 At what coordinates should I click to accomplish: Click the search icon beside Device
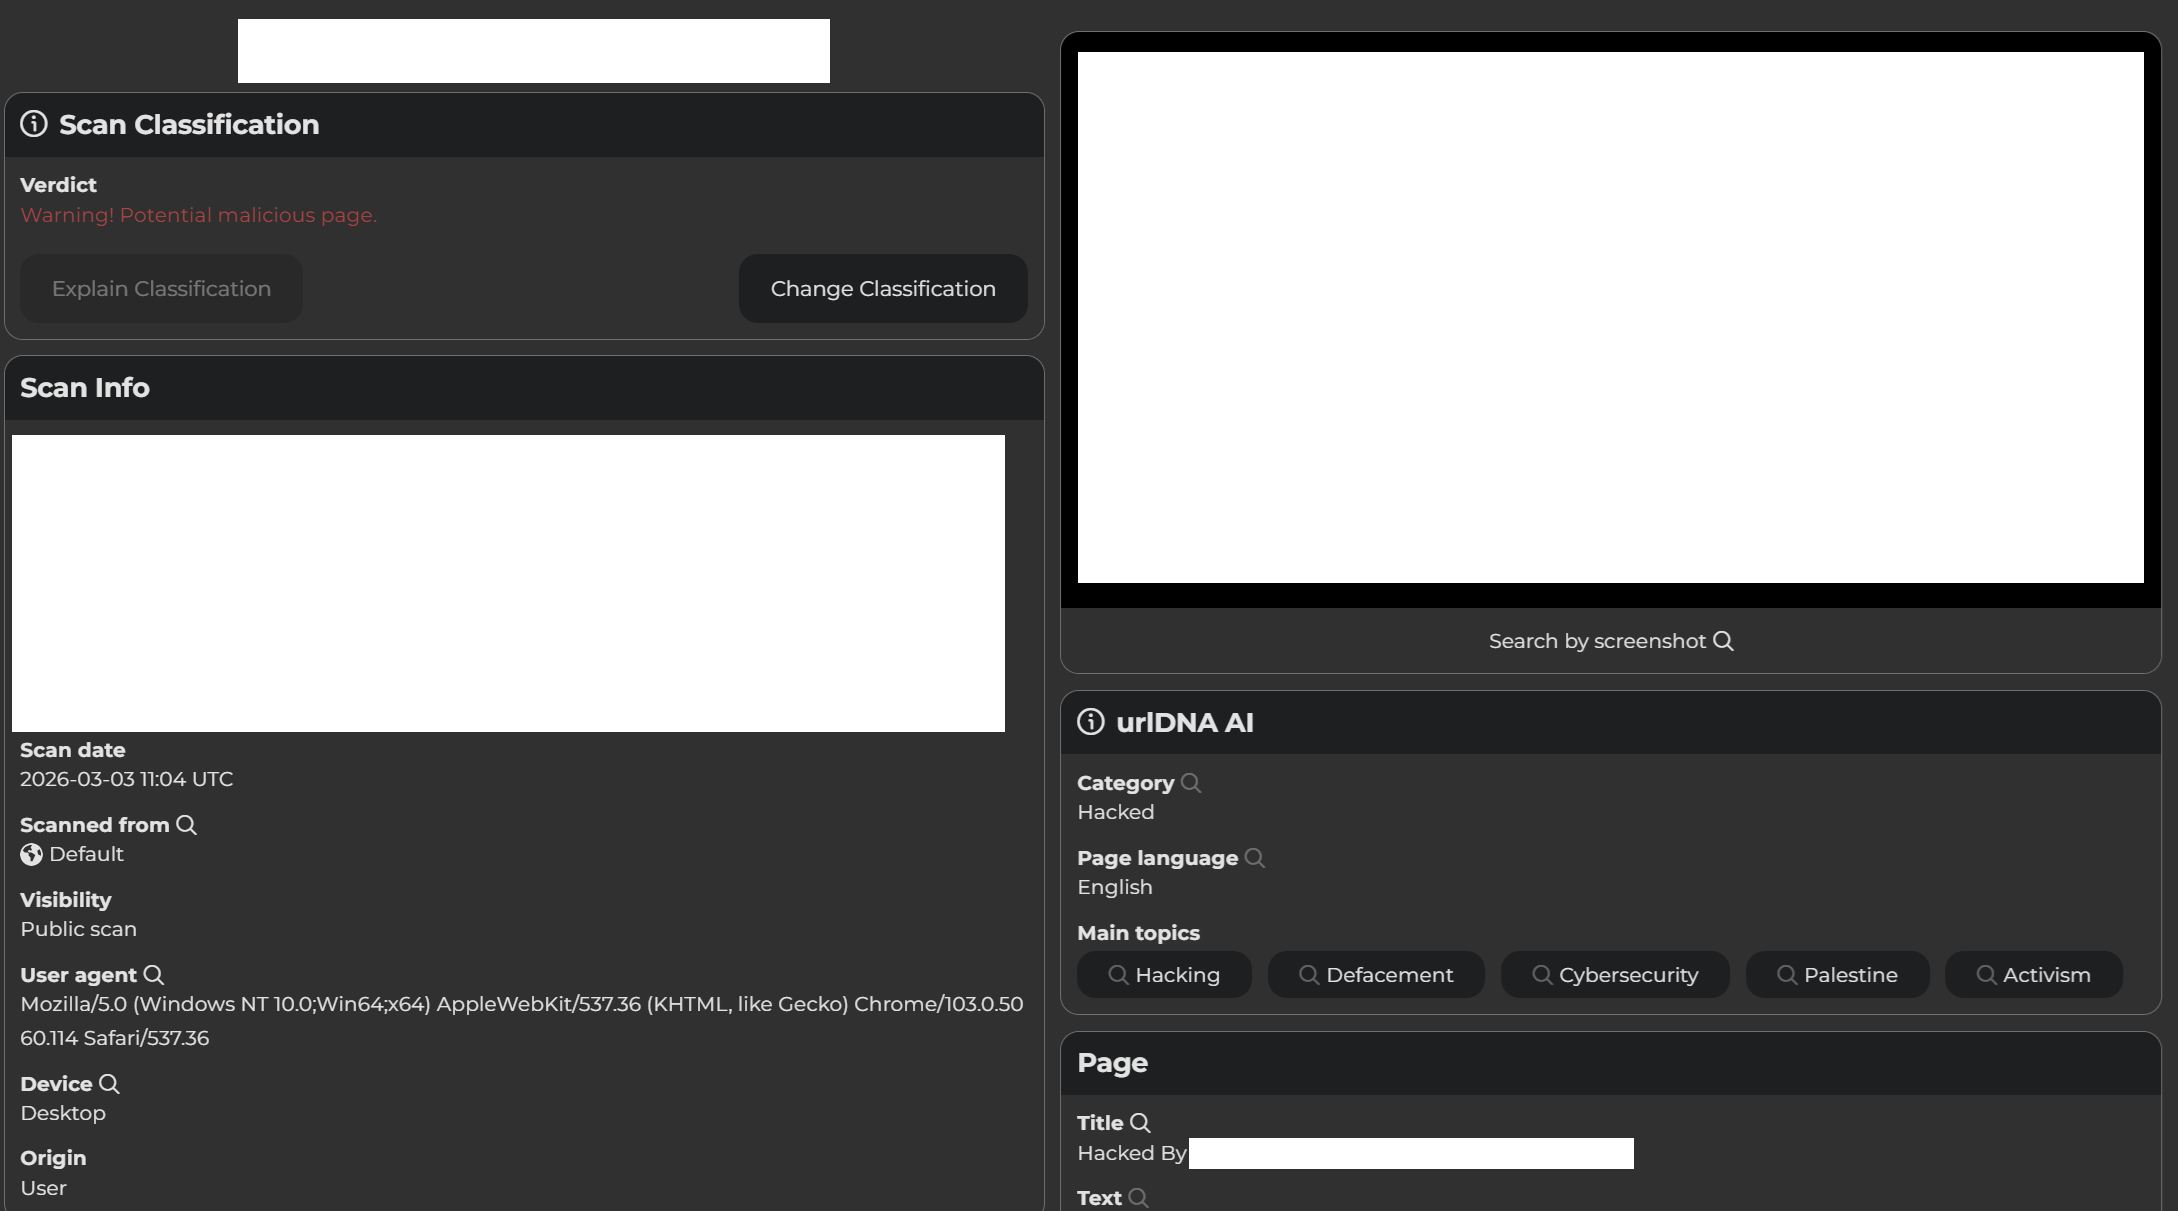[x=109, y=1084]
